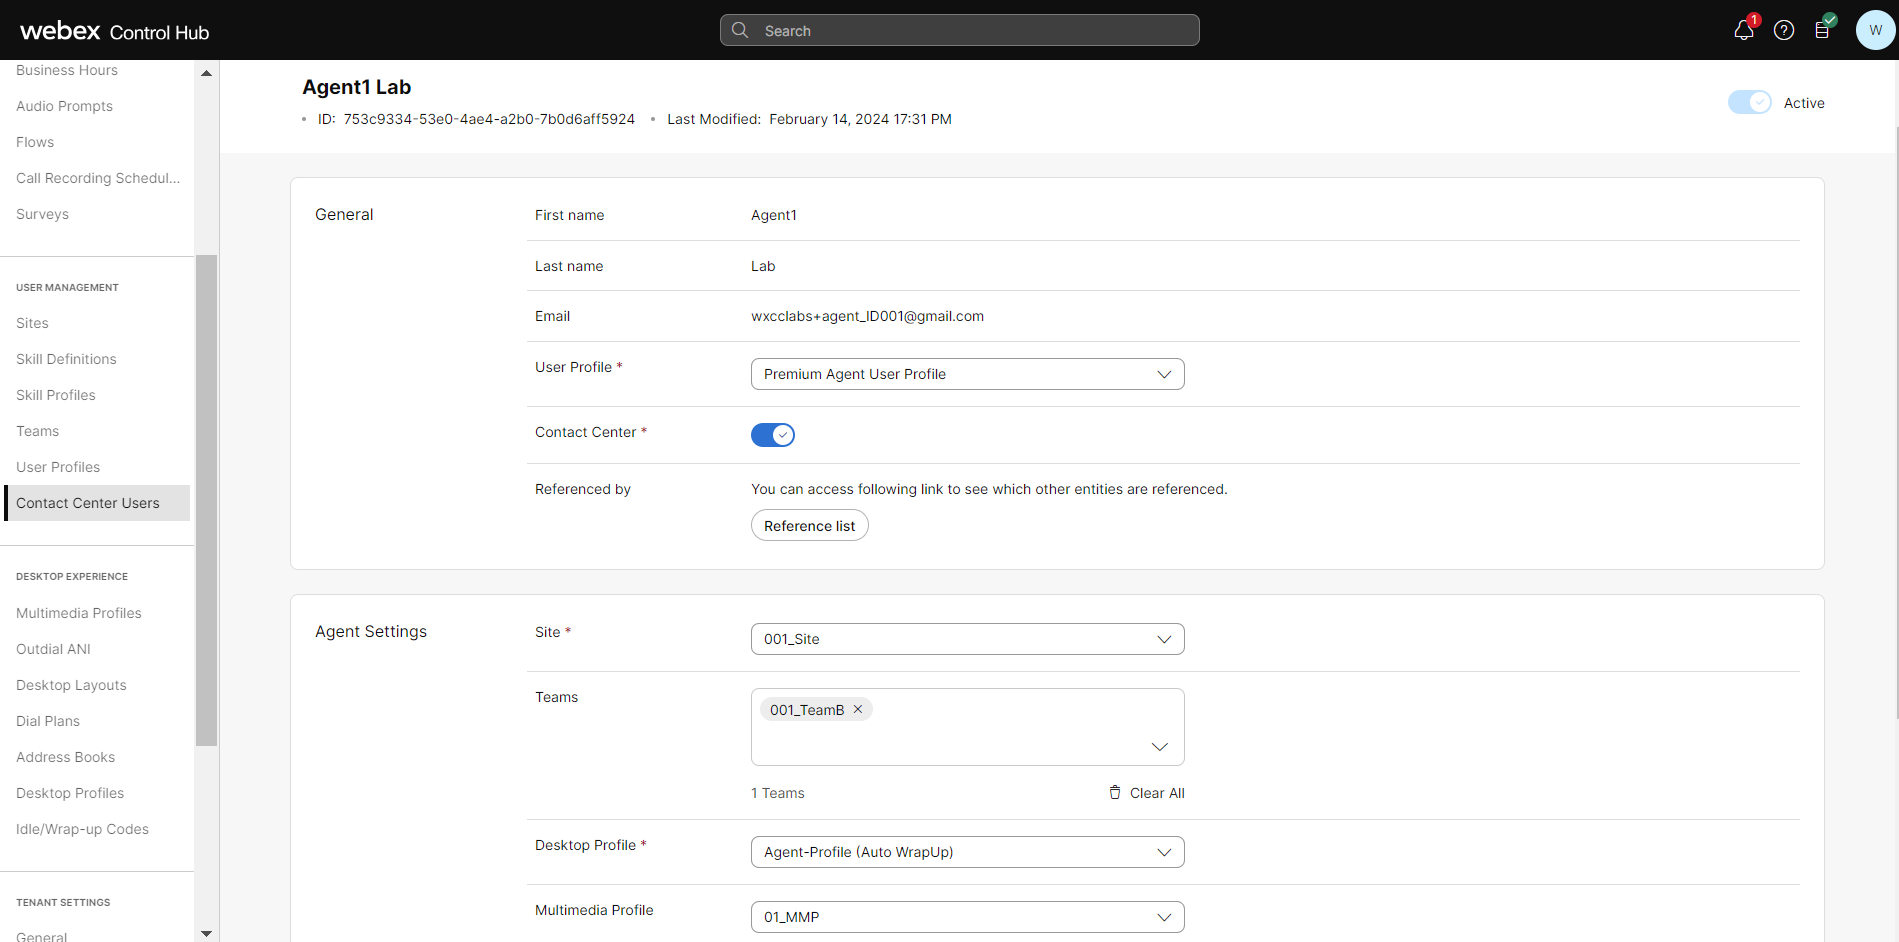Click the search magnifier icon
This screenshot has width=1899, height=942.
(x=740, y=30)
